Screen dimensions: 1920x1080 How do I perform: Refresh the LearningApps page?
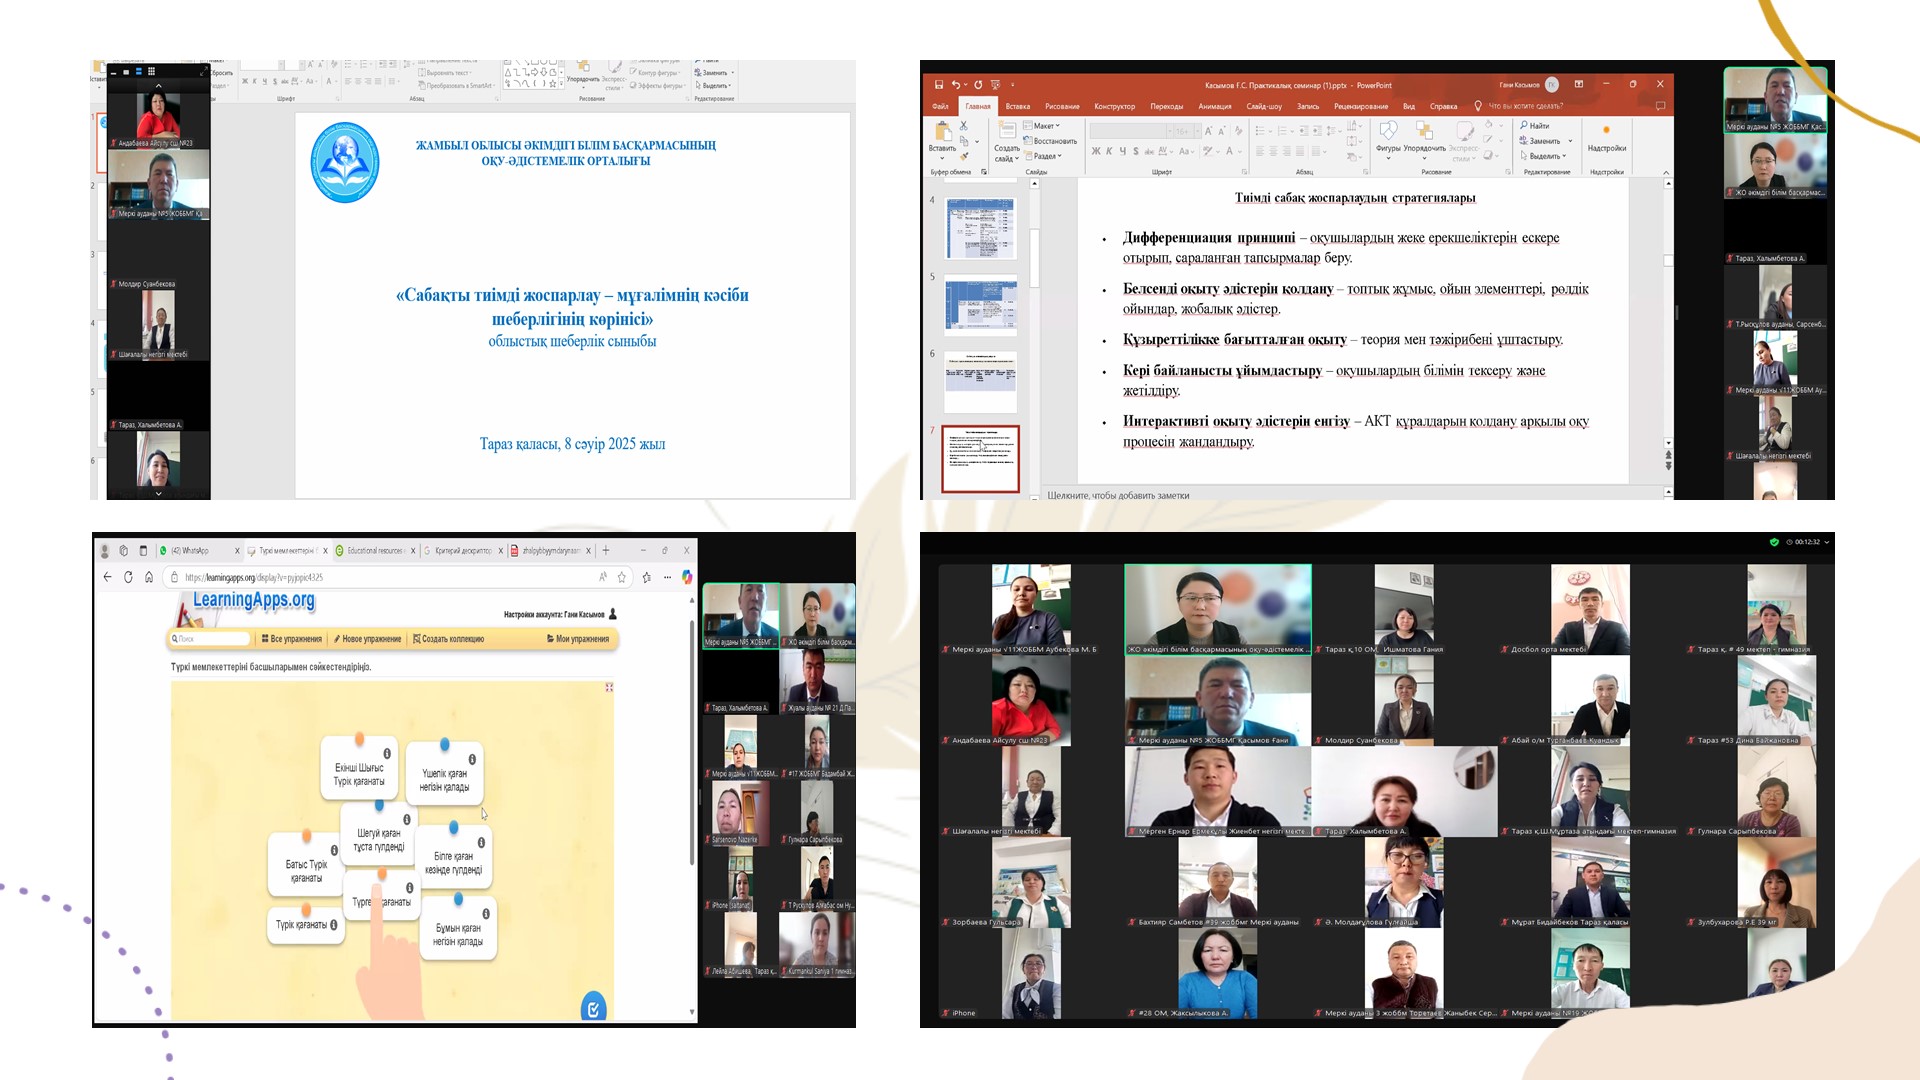[x=128, y=577]
